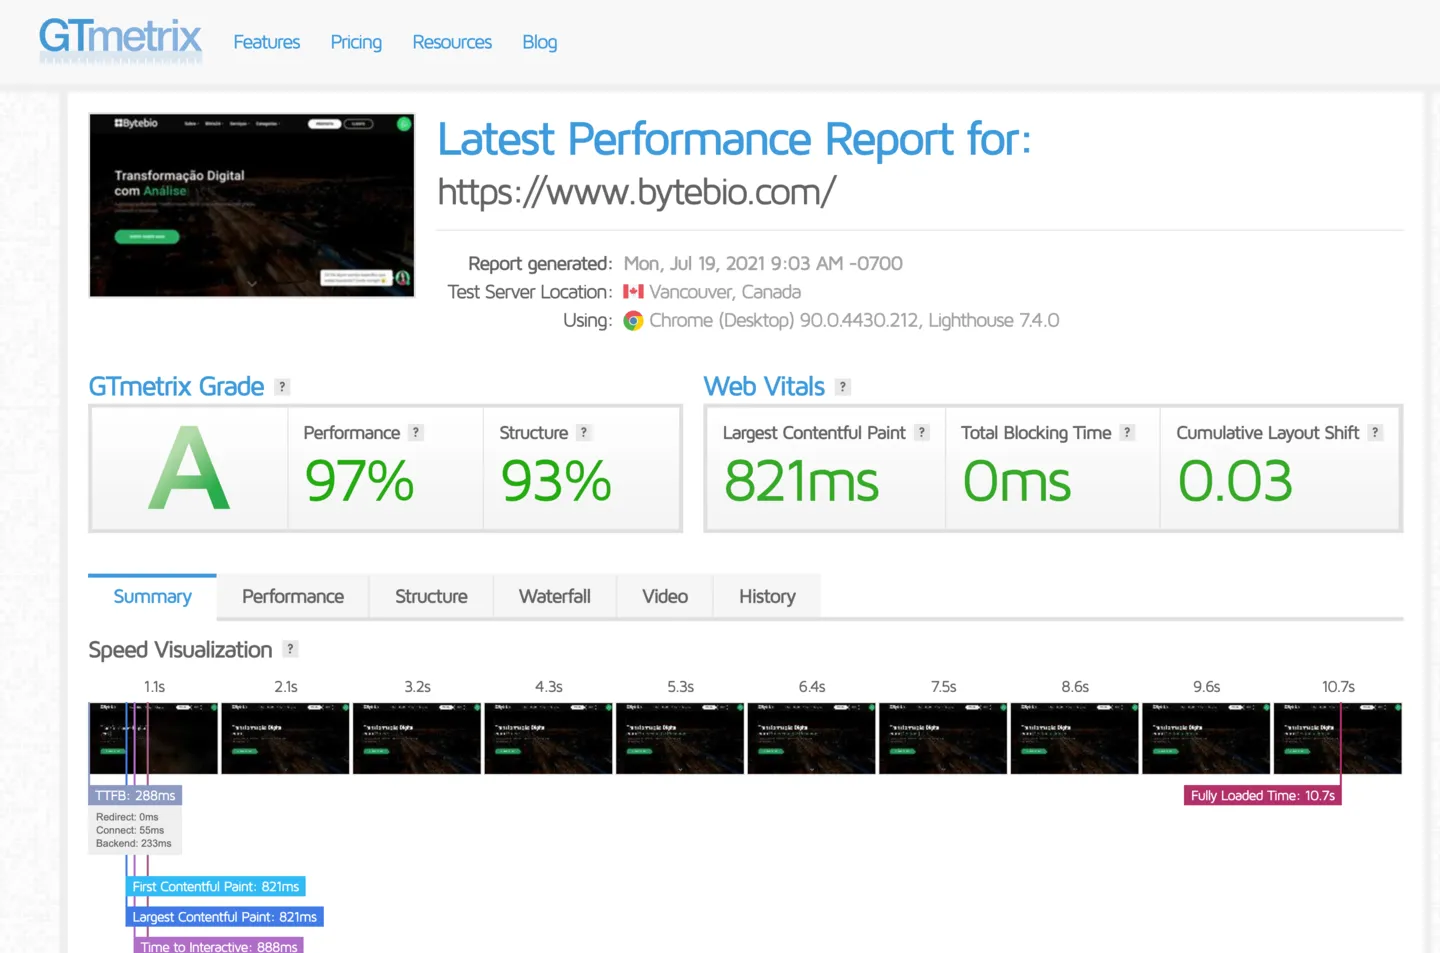Click the 93% Structure score
This screenshot has height=953, width=1440.
(x=556, y=481)
